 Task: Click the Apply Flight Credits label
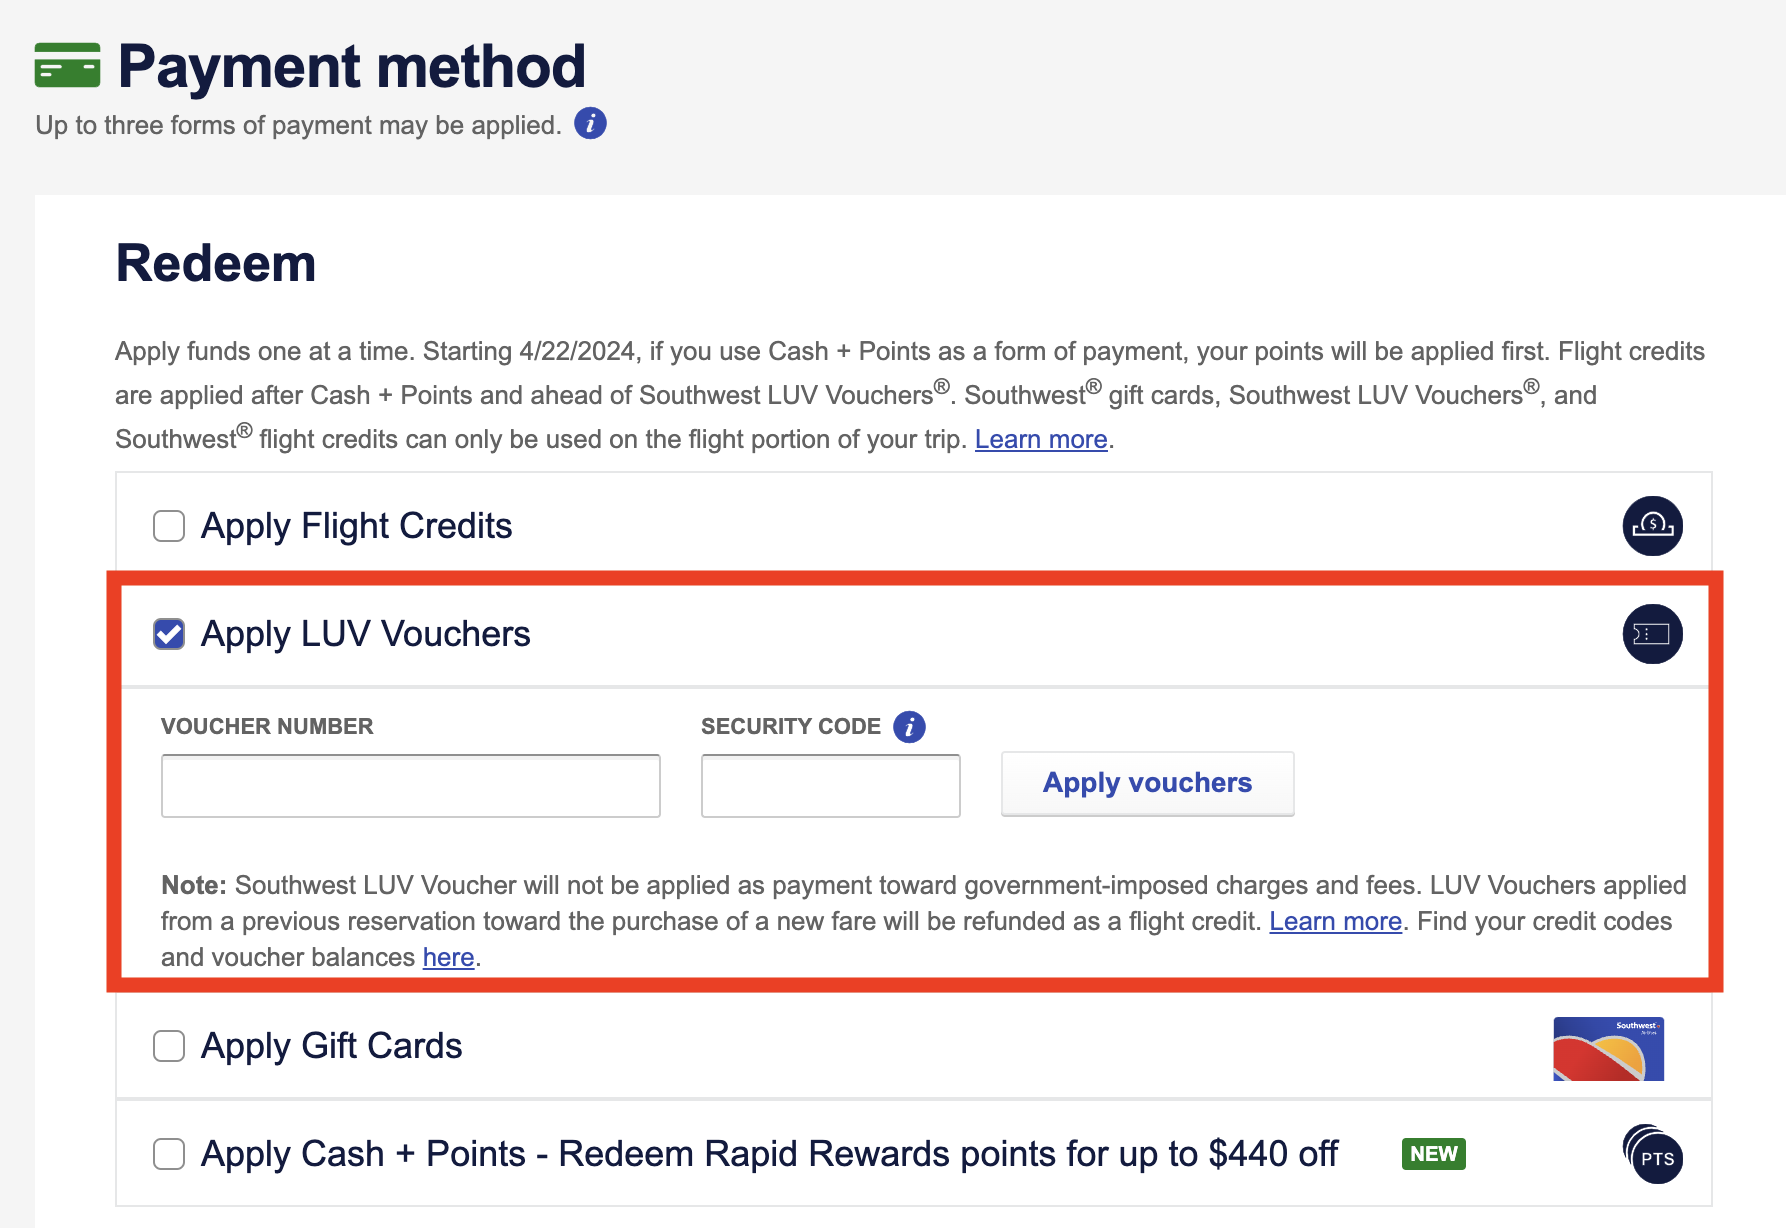[357, 526]
